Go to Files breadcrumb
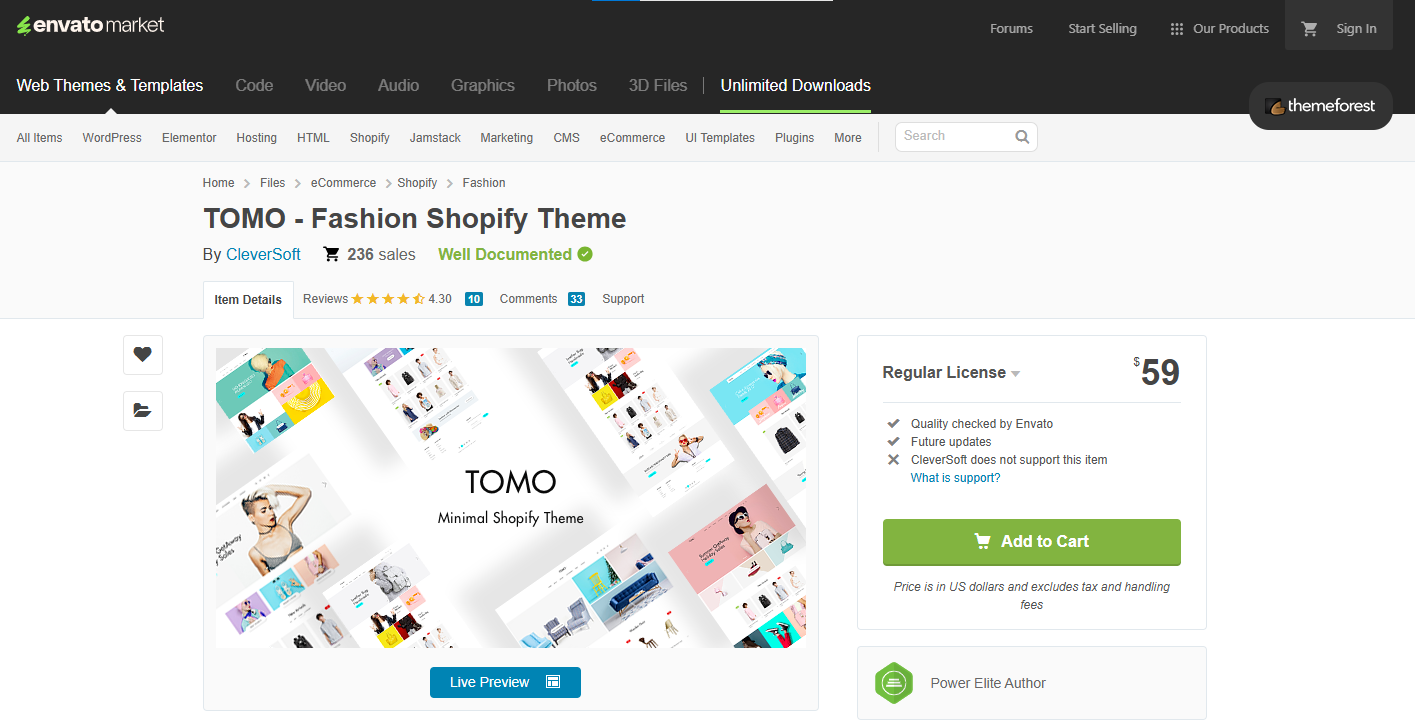 pyautogui.click(x=272, y=183)
